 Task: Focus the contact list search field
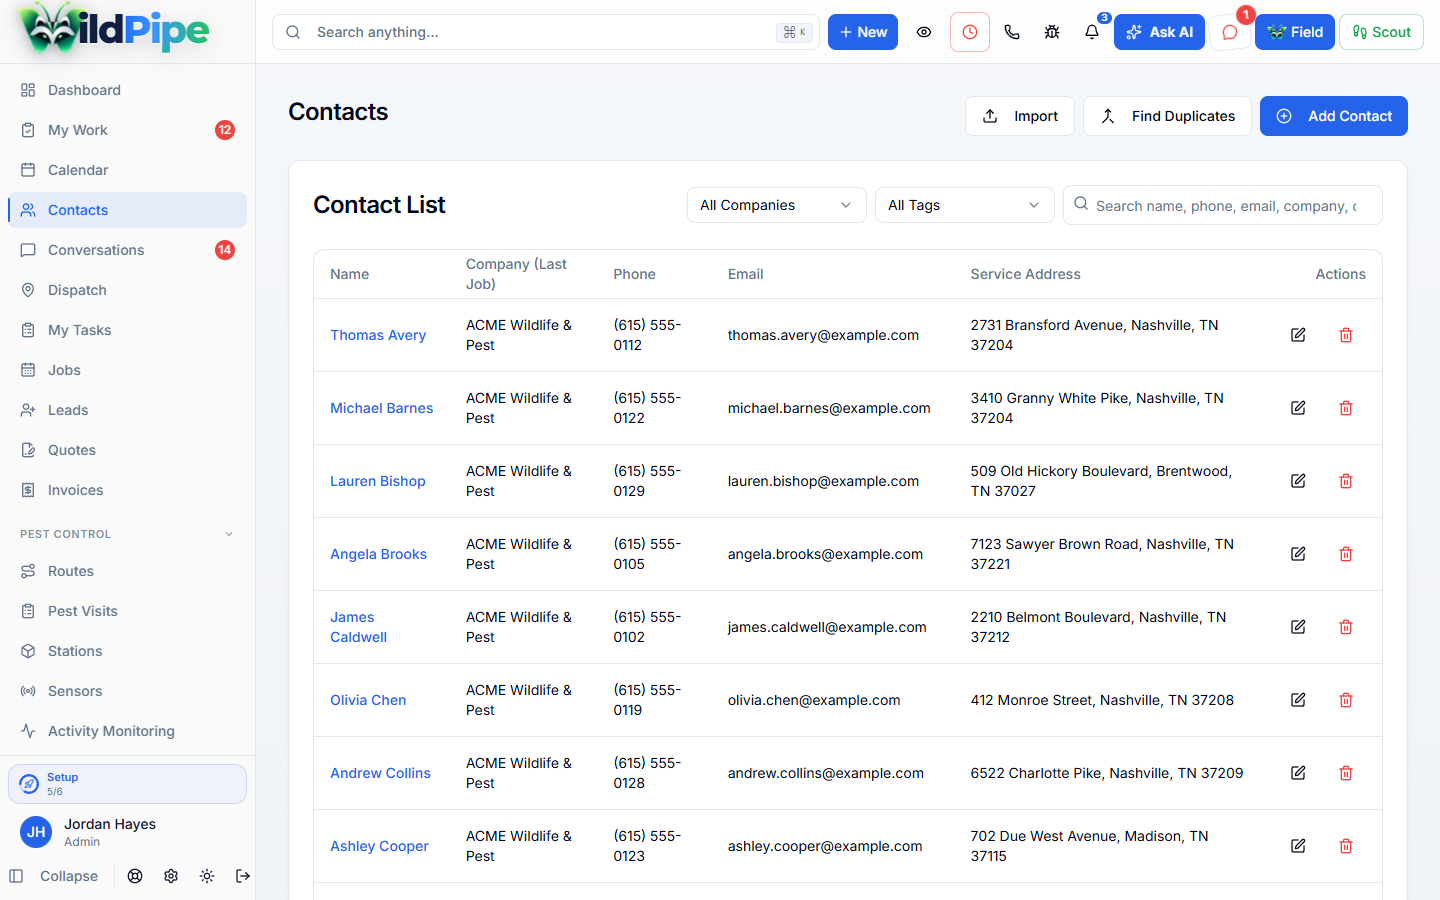[x=1223, y=205]
